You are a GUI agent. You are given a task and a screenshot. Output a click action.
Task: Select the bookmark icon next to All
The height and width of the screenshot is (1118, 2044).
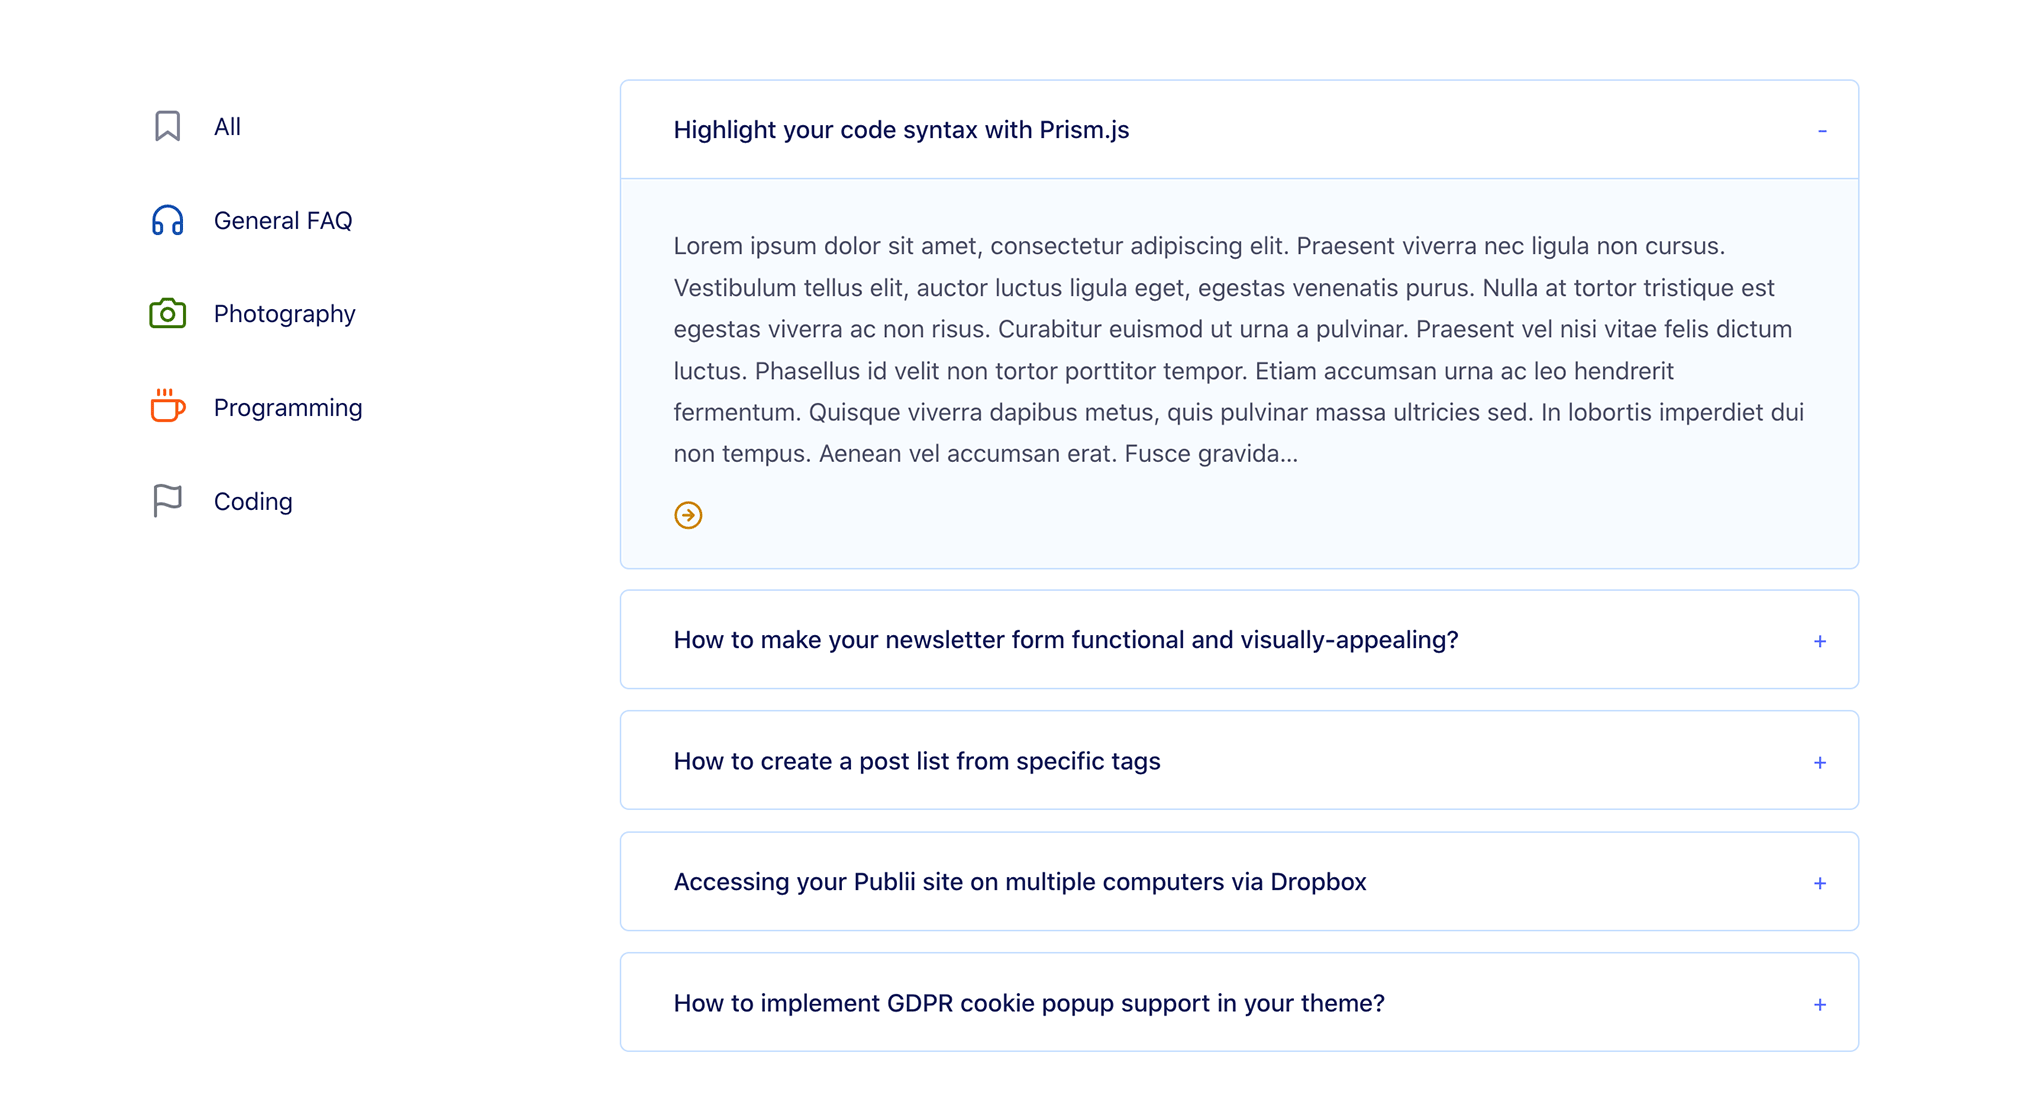pos(167,126)
